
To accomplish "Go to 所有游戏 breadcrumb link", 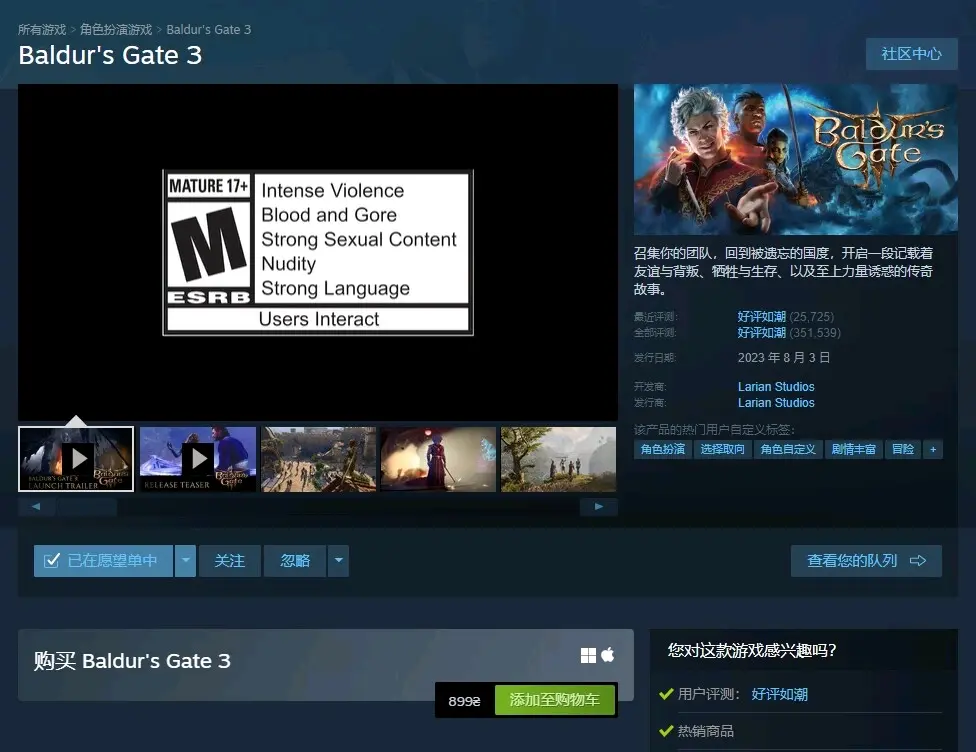I will pos(42,30).
